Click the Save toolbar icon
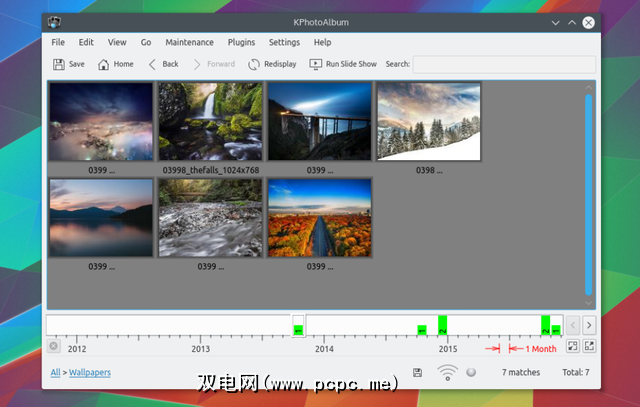This screenshot has height=407, width=640. click(x=59, y=64)
